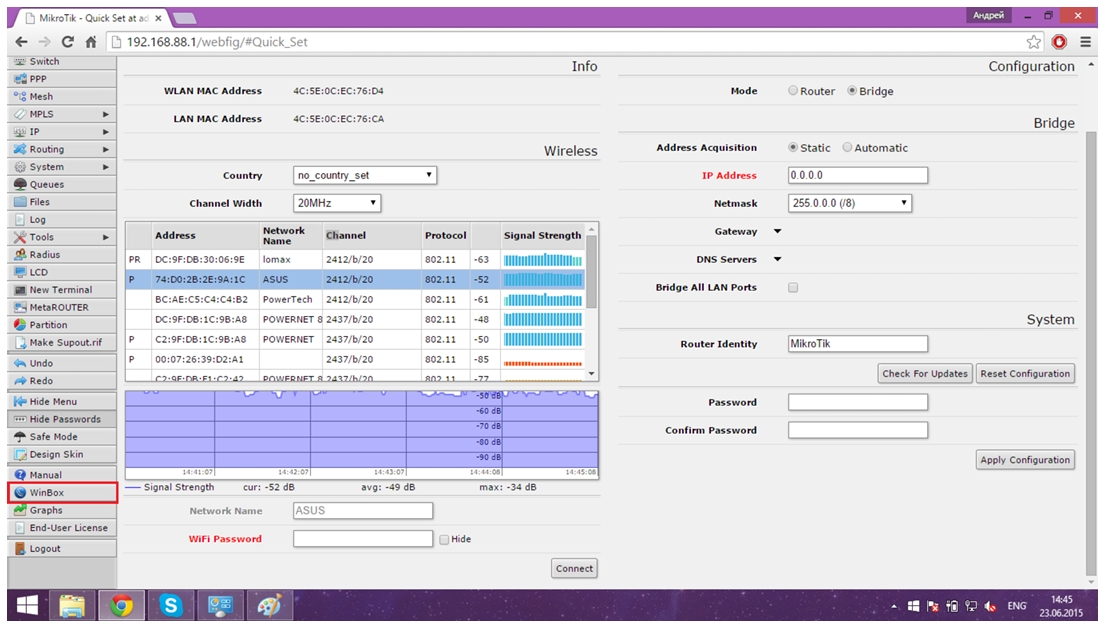Open the Country dropdown
This screenshot has height=625, width=1102.
365,175
